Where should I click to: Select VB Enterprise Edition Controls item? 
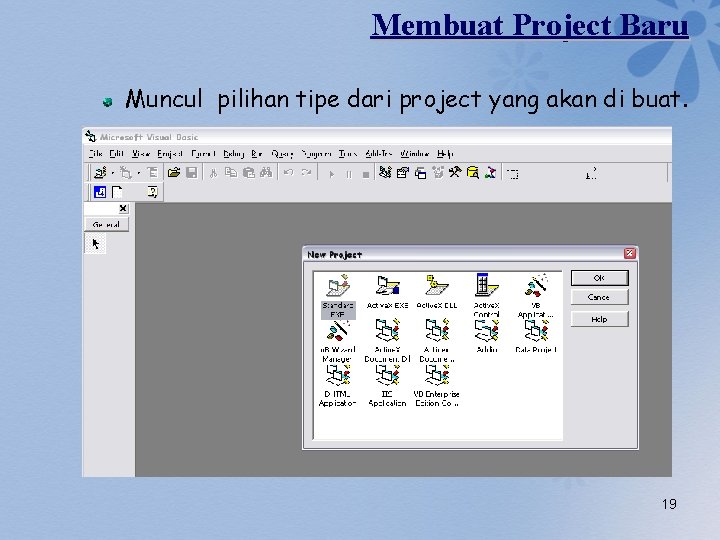click(437, 386)
